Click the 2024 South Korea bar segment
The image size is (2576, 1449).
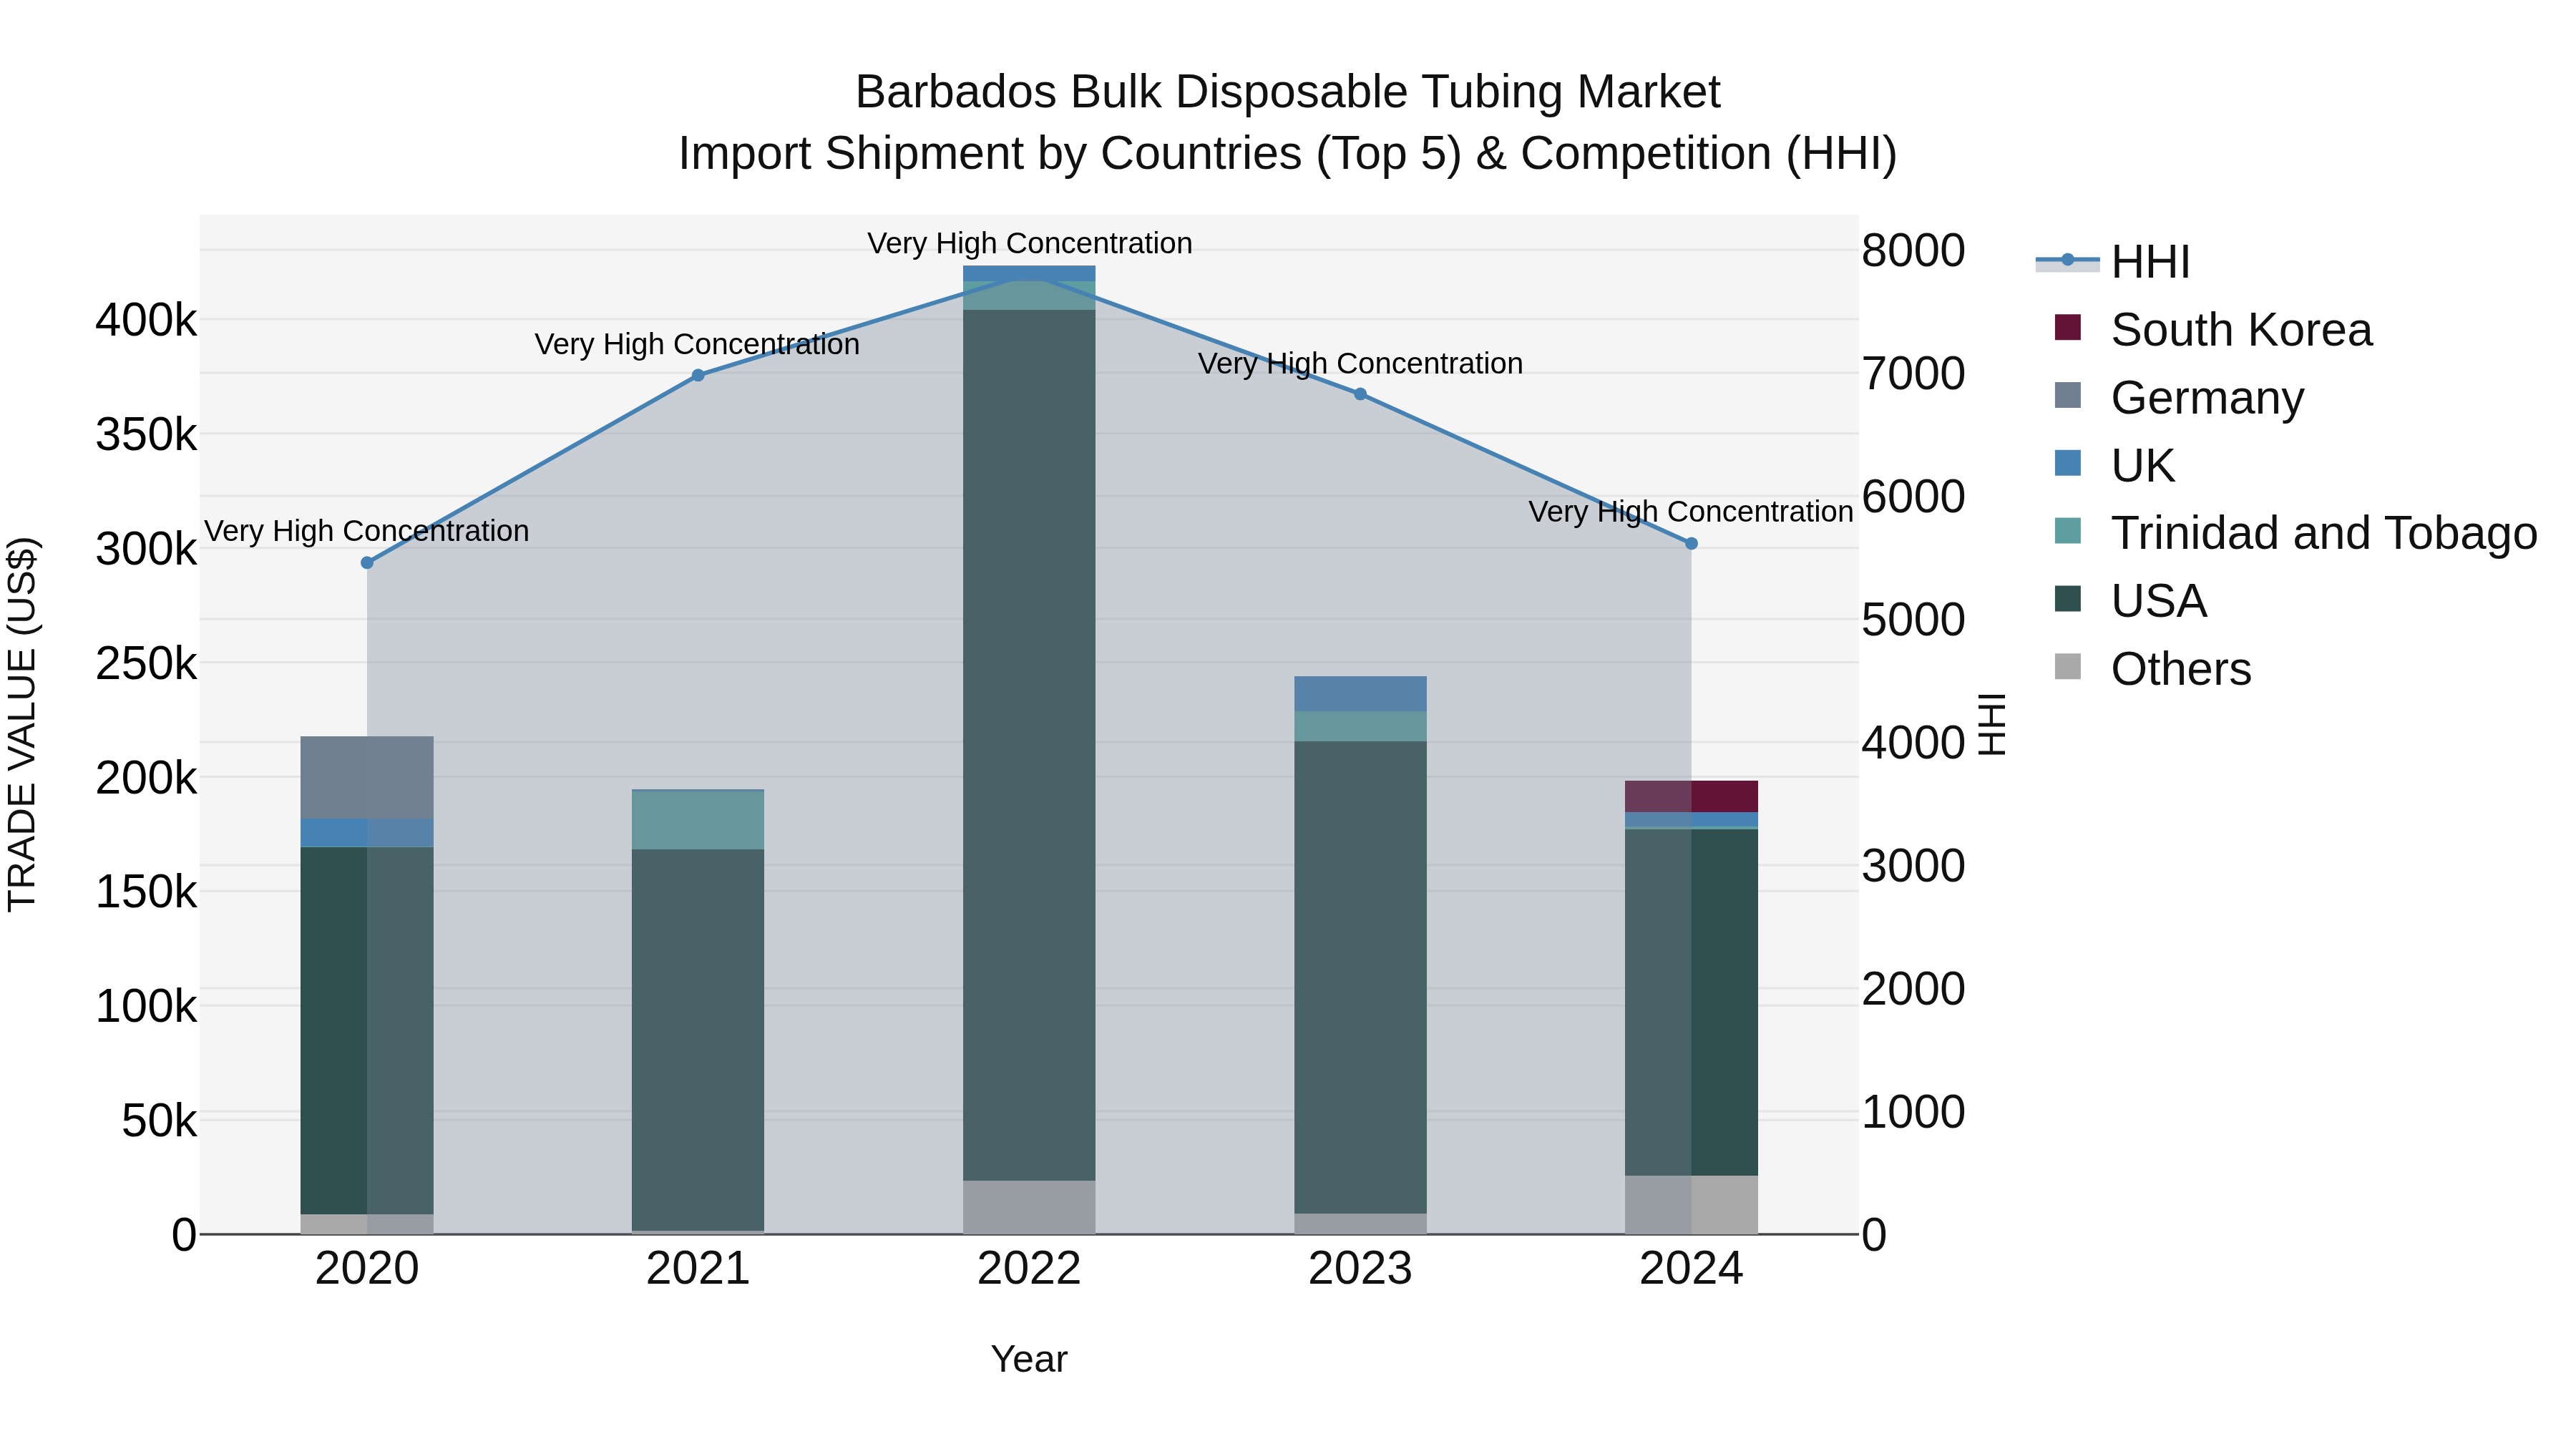tap(1691, 797)
